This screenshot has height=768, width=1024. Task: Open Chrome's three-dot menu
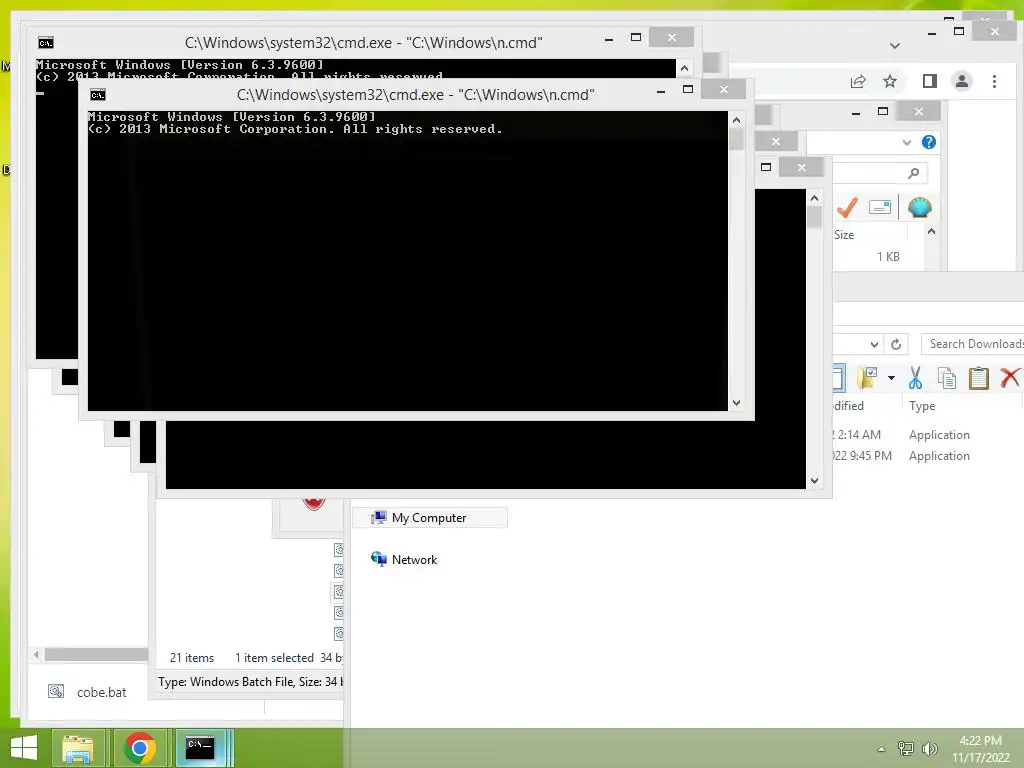pos(994,81)
